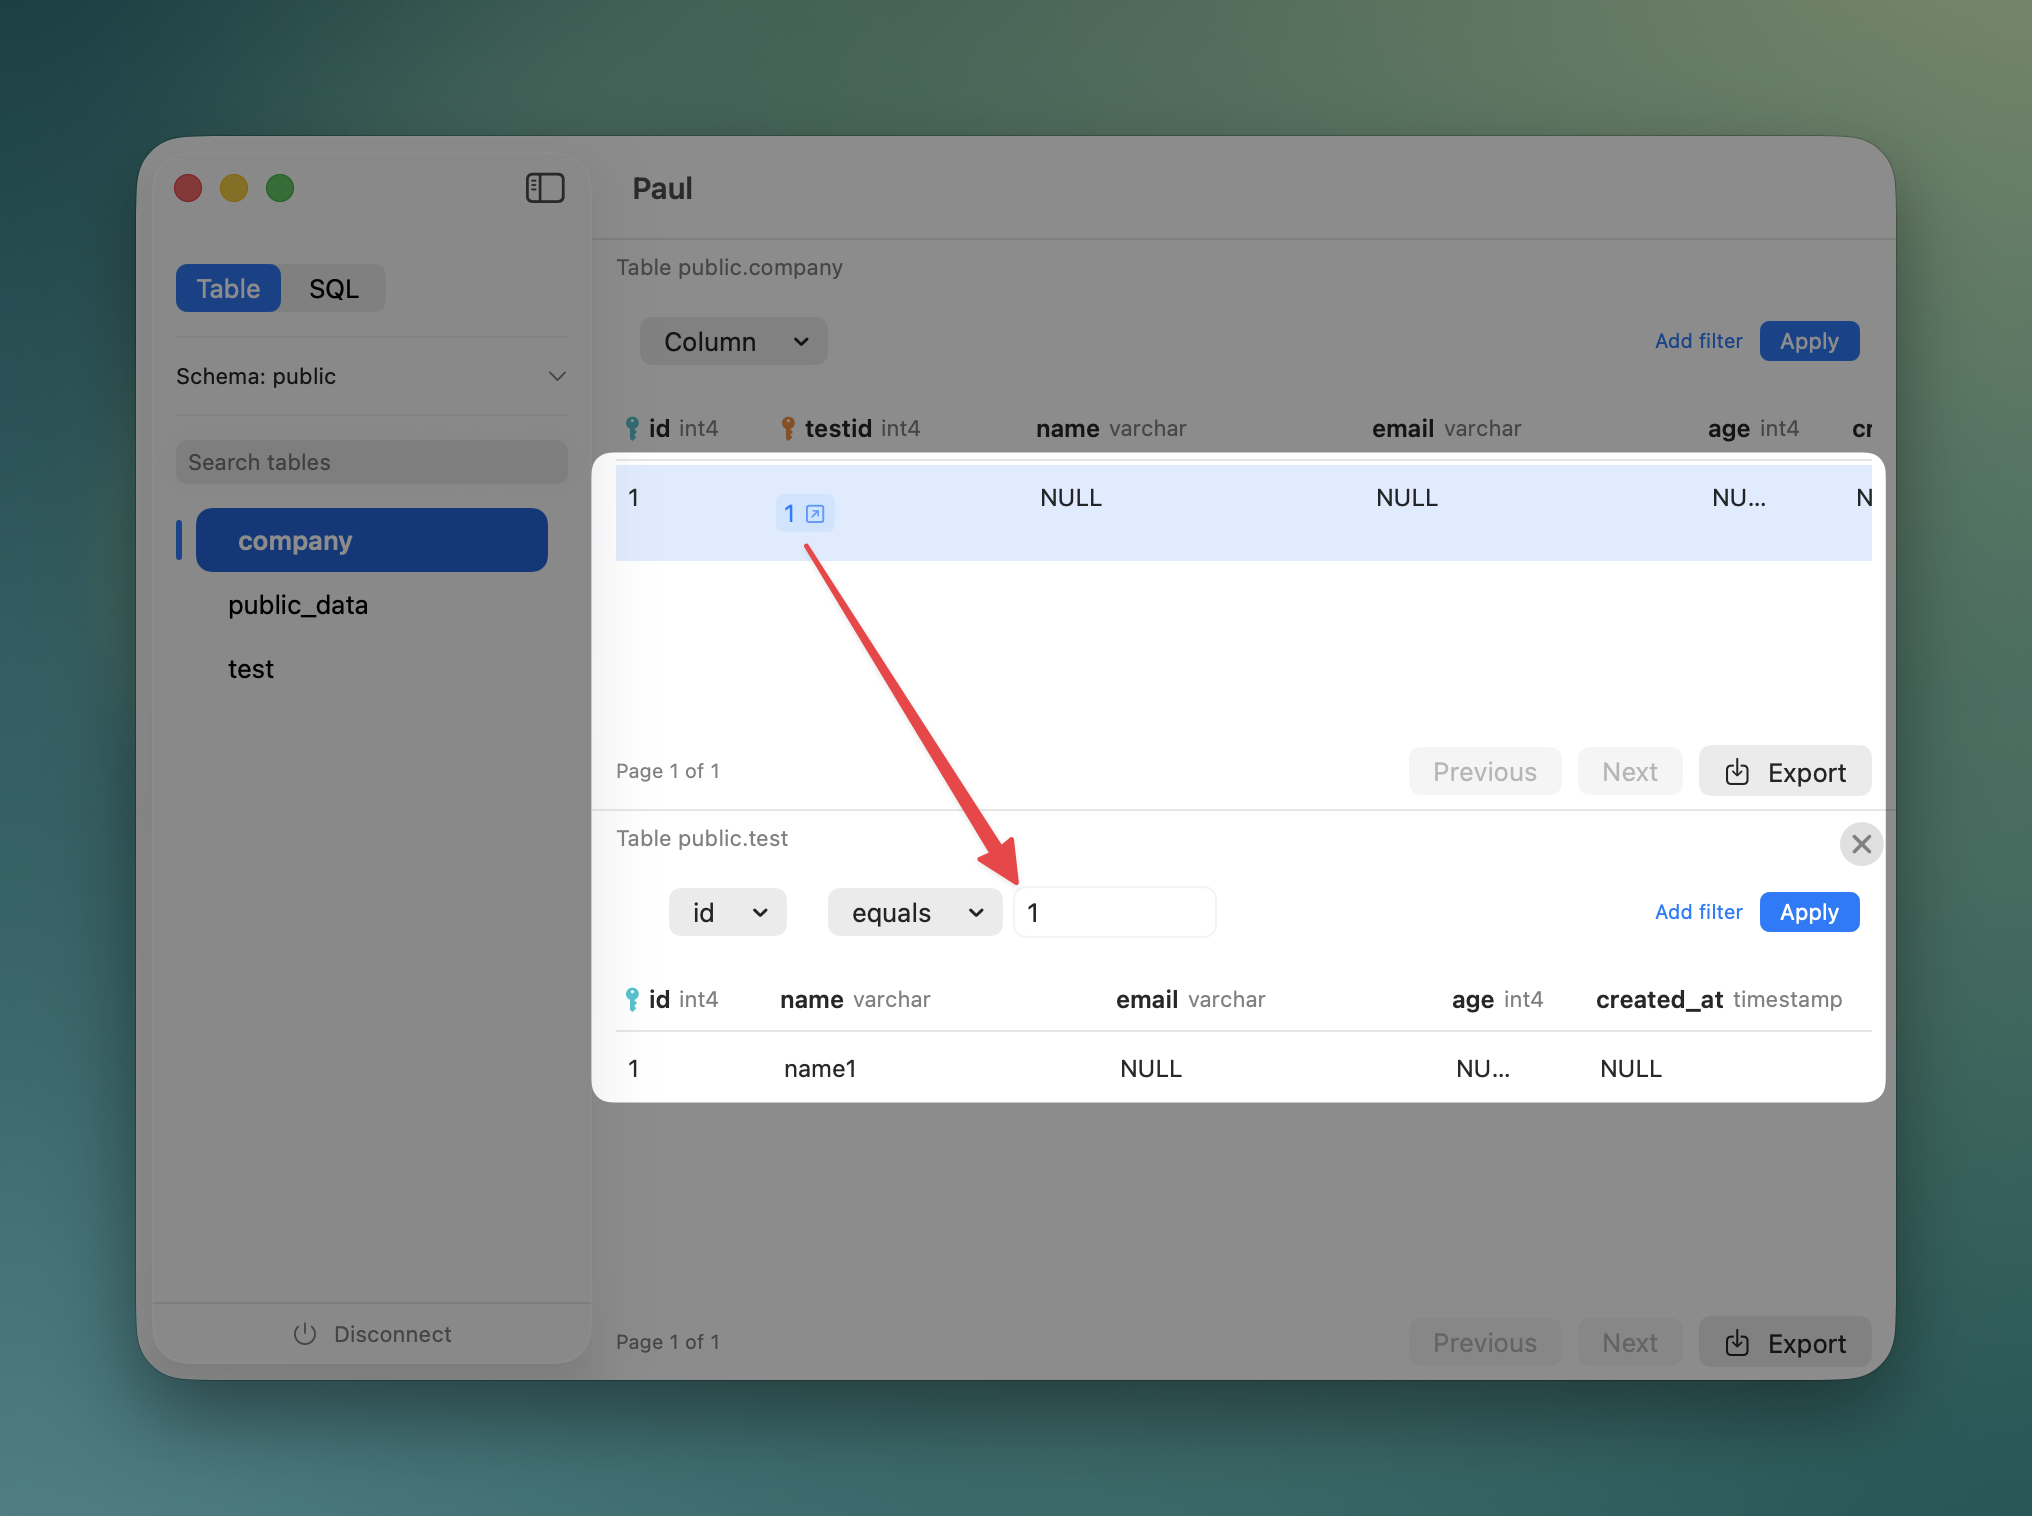This screenshot has width=2032, height=1516.
Task: Toggle the left sidebar panel
Action: click(x=545, y=187)
